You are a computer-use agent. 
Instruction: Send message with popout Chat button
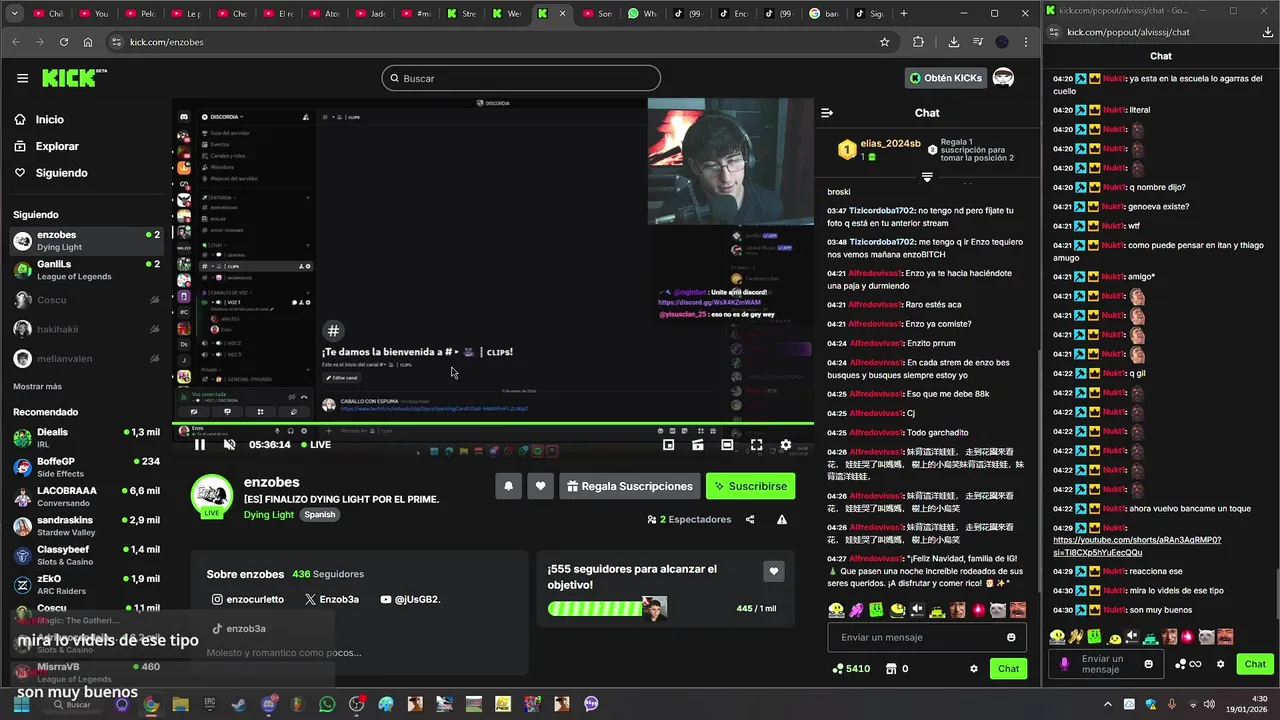pos(1255,664)
